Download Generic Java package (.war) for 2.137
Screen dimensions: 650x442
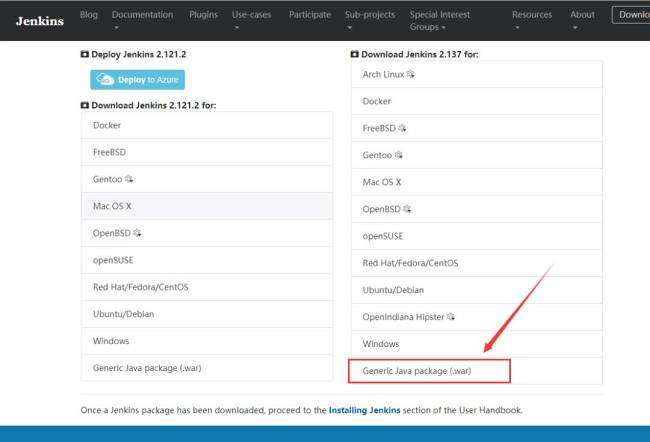477,371
